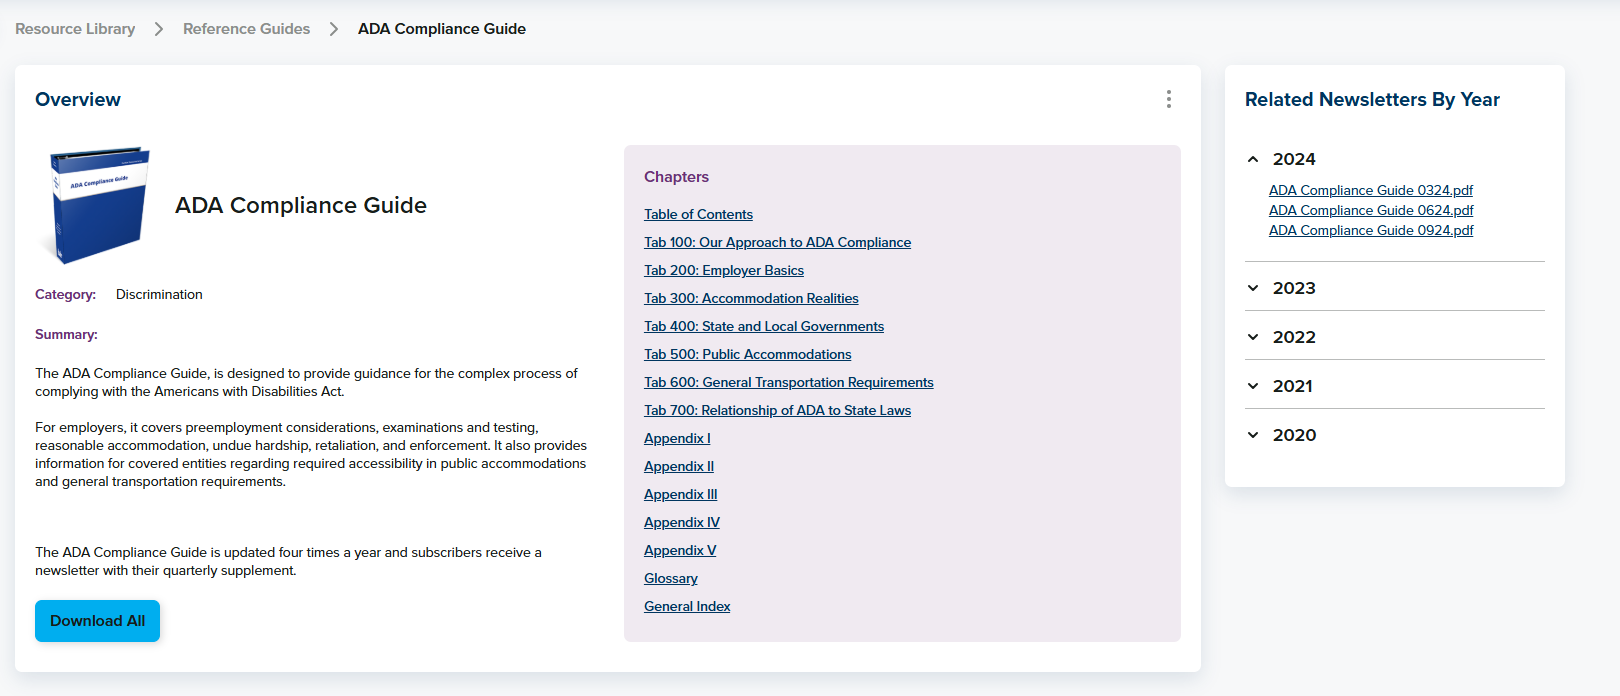
Task: Click the first breadcrumb separator chevron
Action: [159, 29]
